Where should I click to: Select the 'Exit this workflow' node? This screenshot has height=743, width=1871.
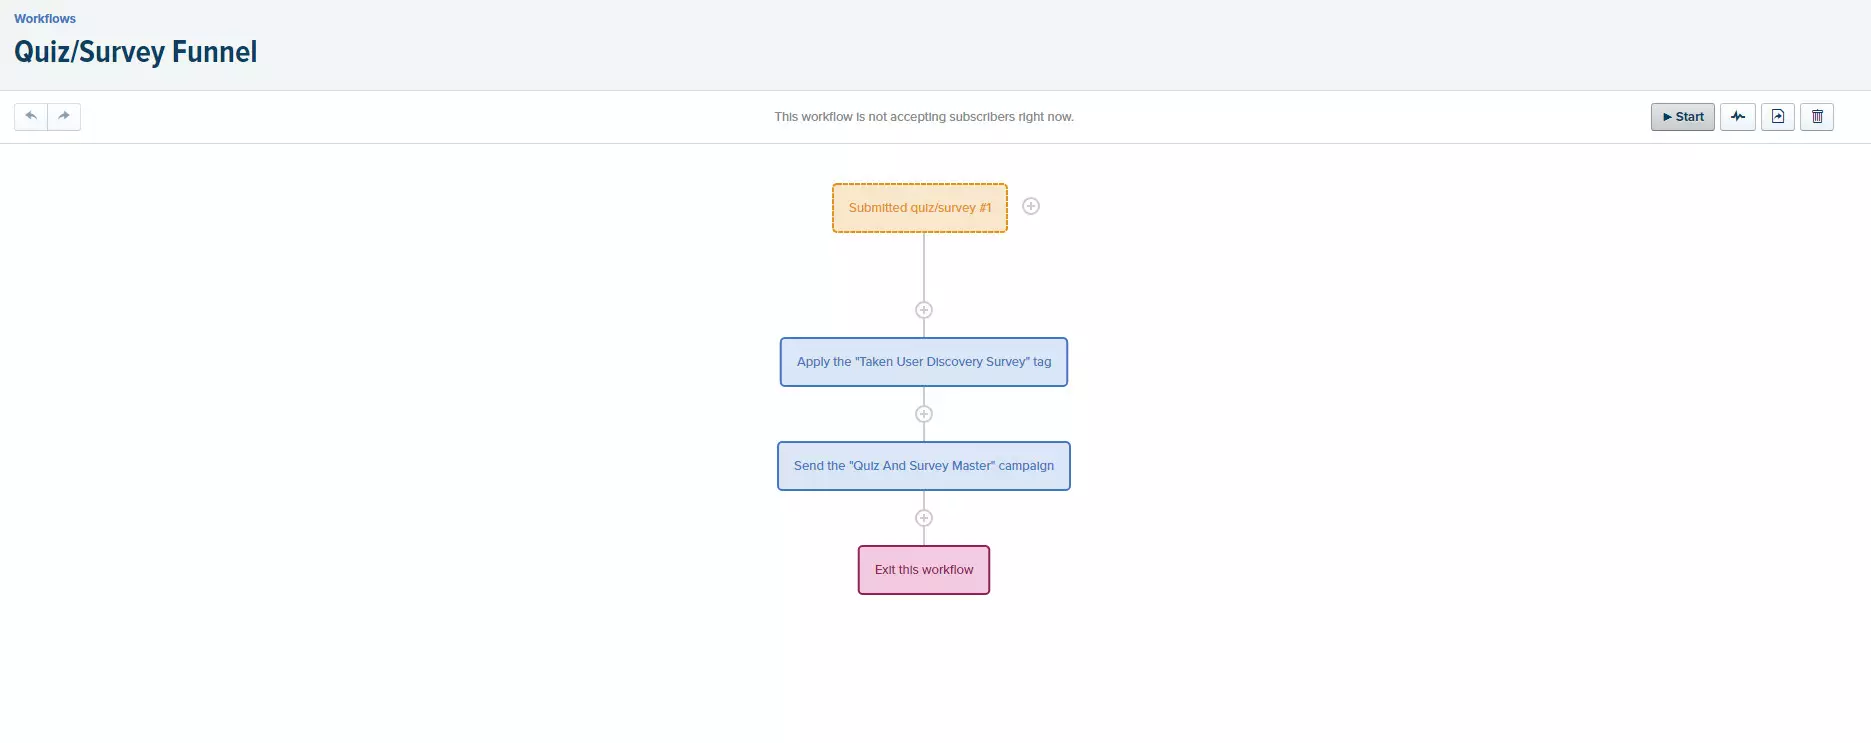[924, 570]
